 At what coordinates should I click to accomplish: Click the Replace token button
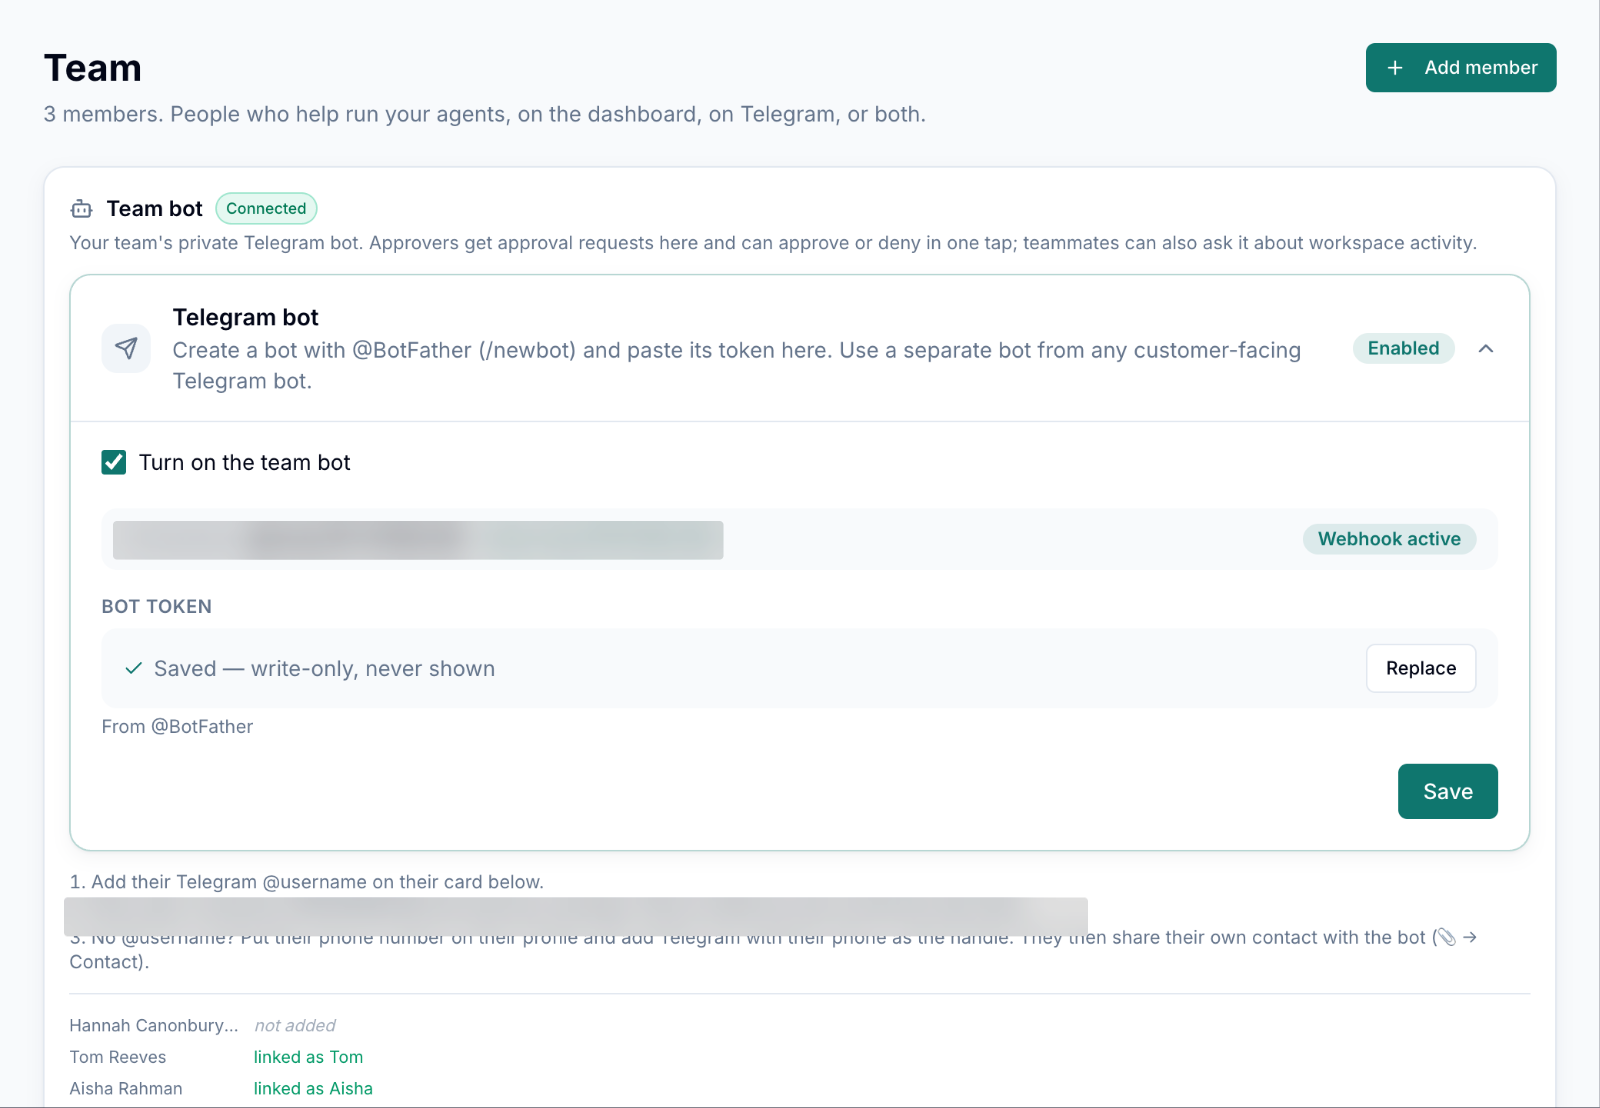tap(1421, 668)
